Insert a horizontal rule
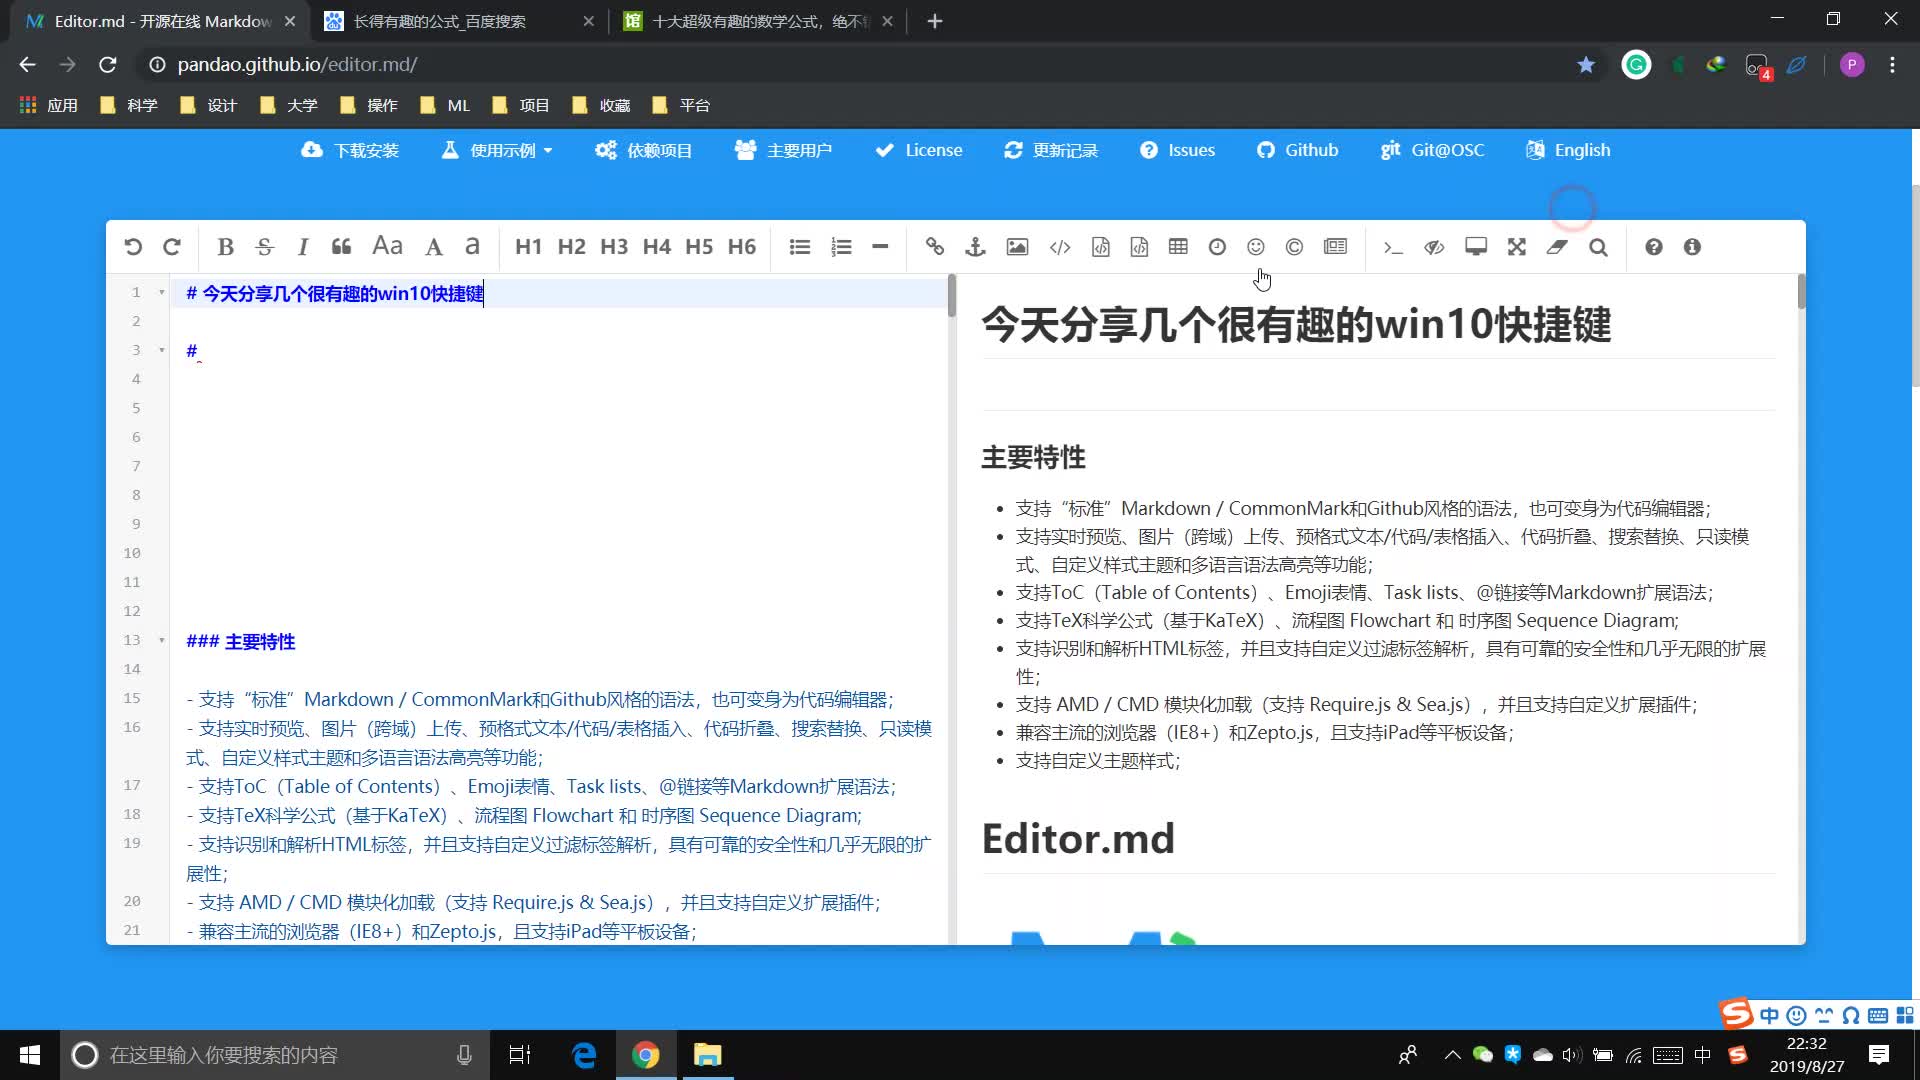This screenshot has width=1920, height=1080. [x=880, y=247]
